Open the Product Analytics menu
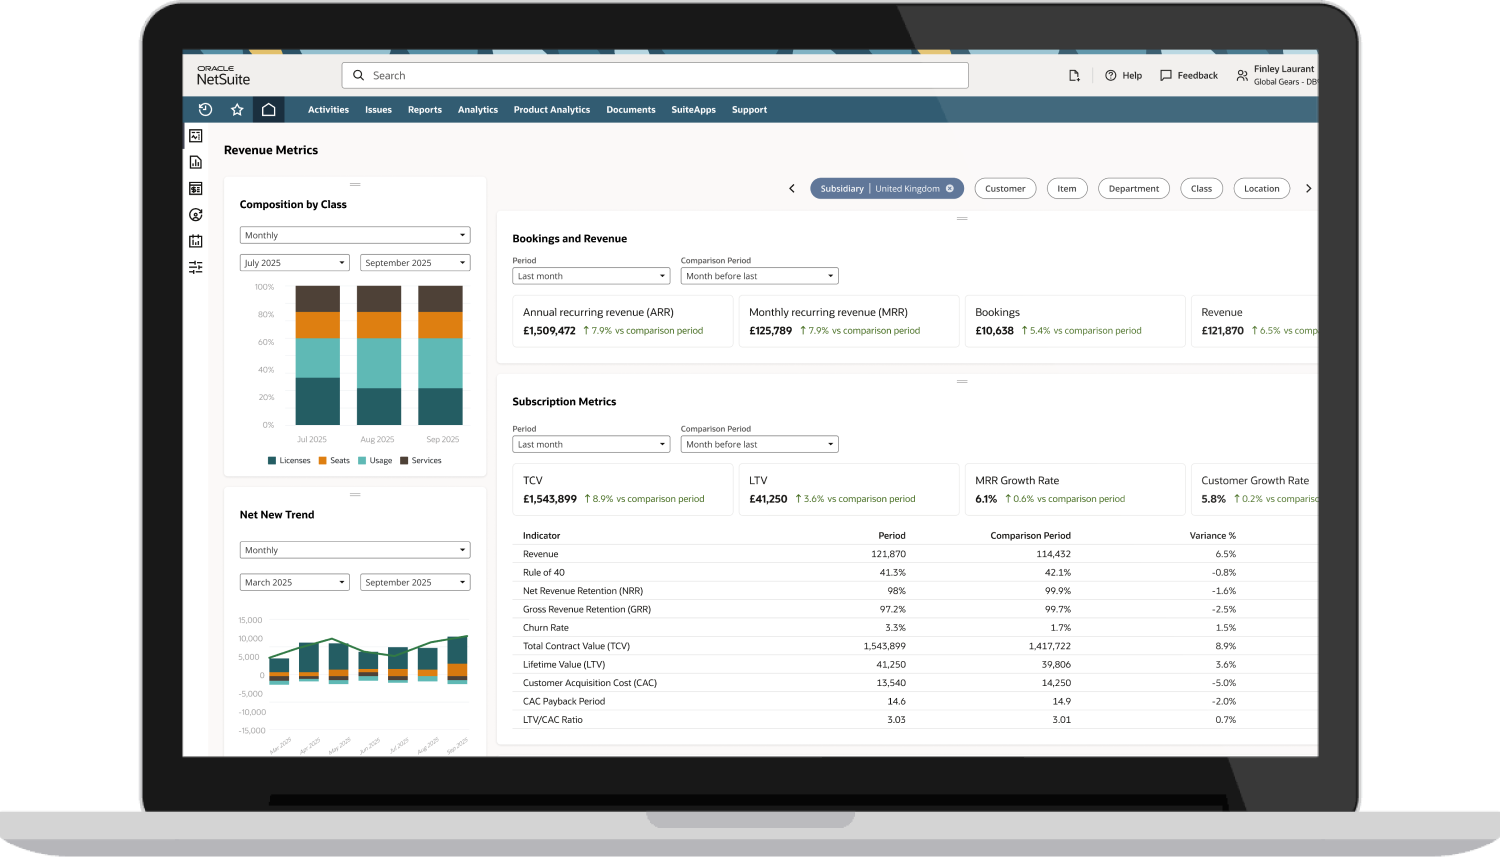Viewport: 1500px width, 857px height. coord(551,110)
